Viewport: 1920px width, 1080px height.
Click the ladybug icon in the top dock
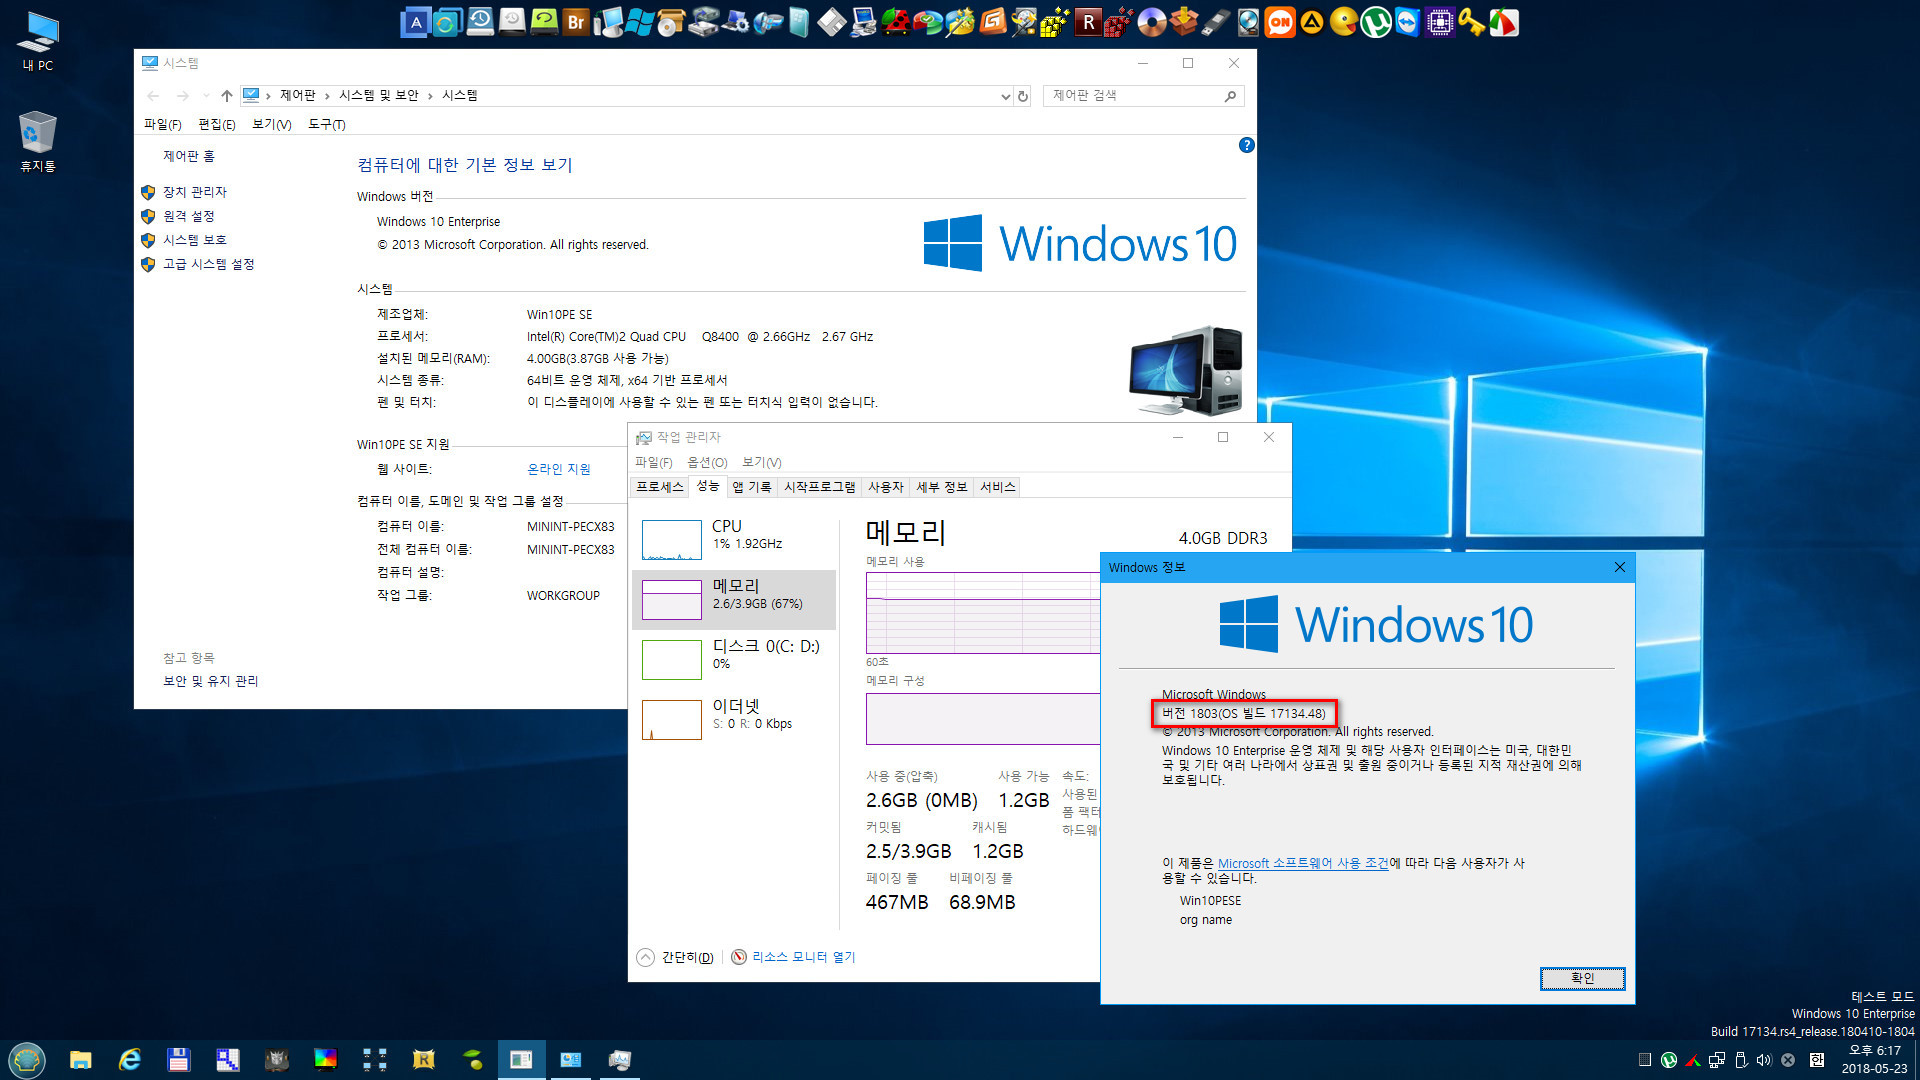coord(896,22)
